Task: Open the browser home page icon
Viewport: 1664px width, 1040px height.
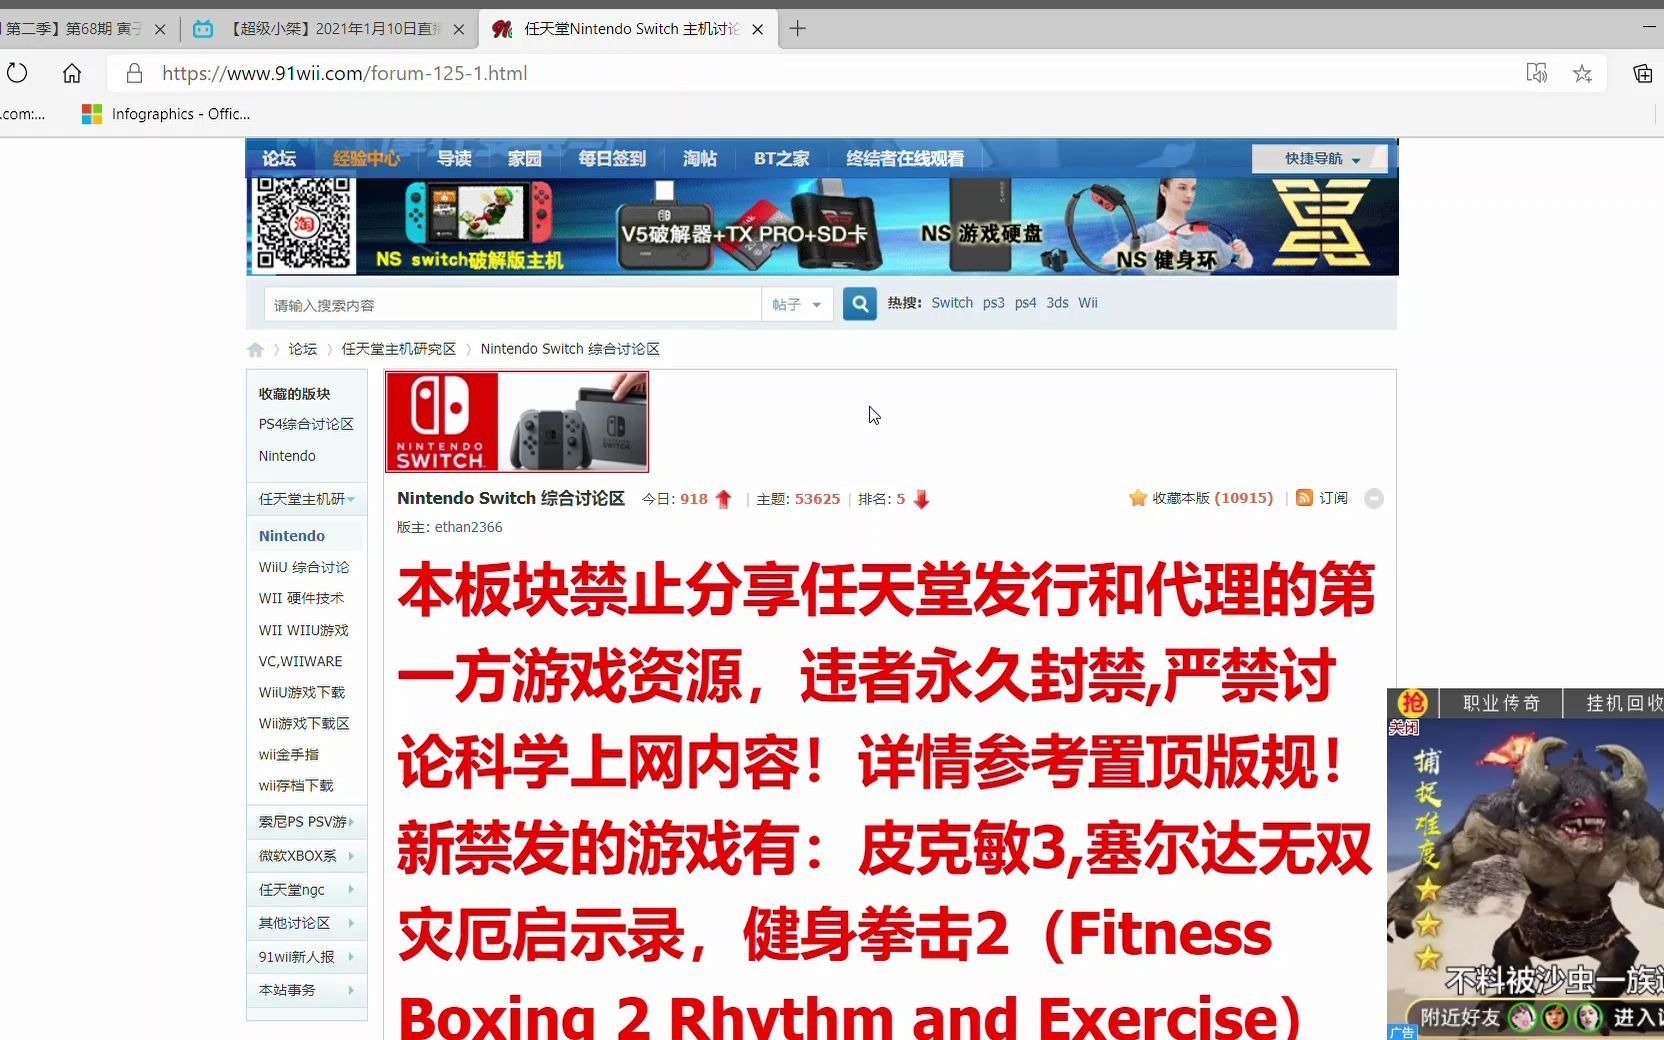Action: 72,73
